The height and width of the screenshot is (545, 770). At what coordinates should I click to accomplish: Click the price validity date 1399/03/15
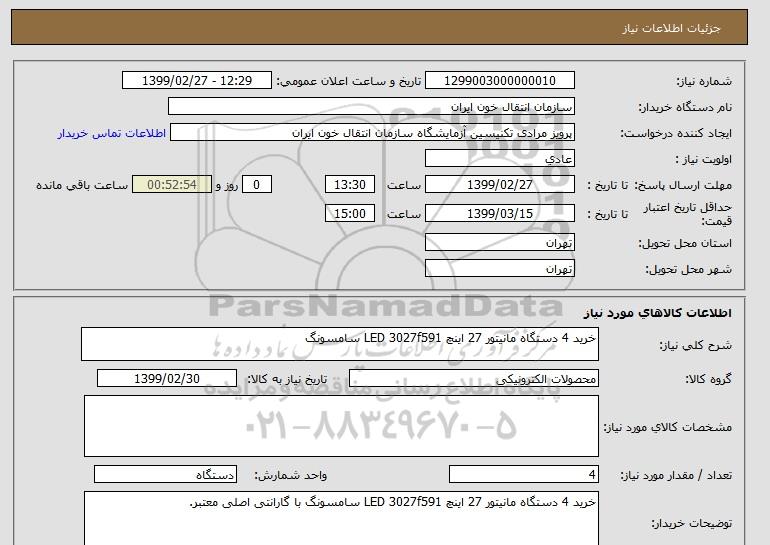pyautogui.click(x=499, y=214)
